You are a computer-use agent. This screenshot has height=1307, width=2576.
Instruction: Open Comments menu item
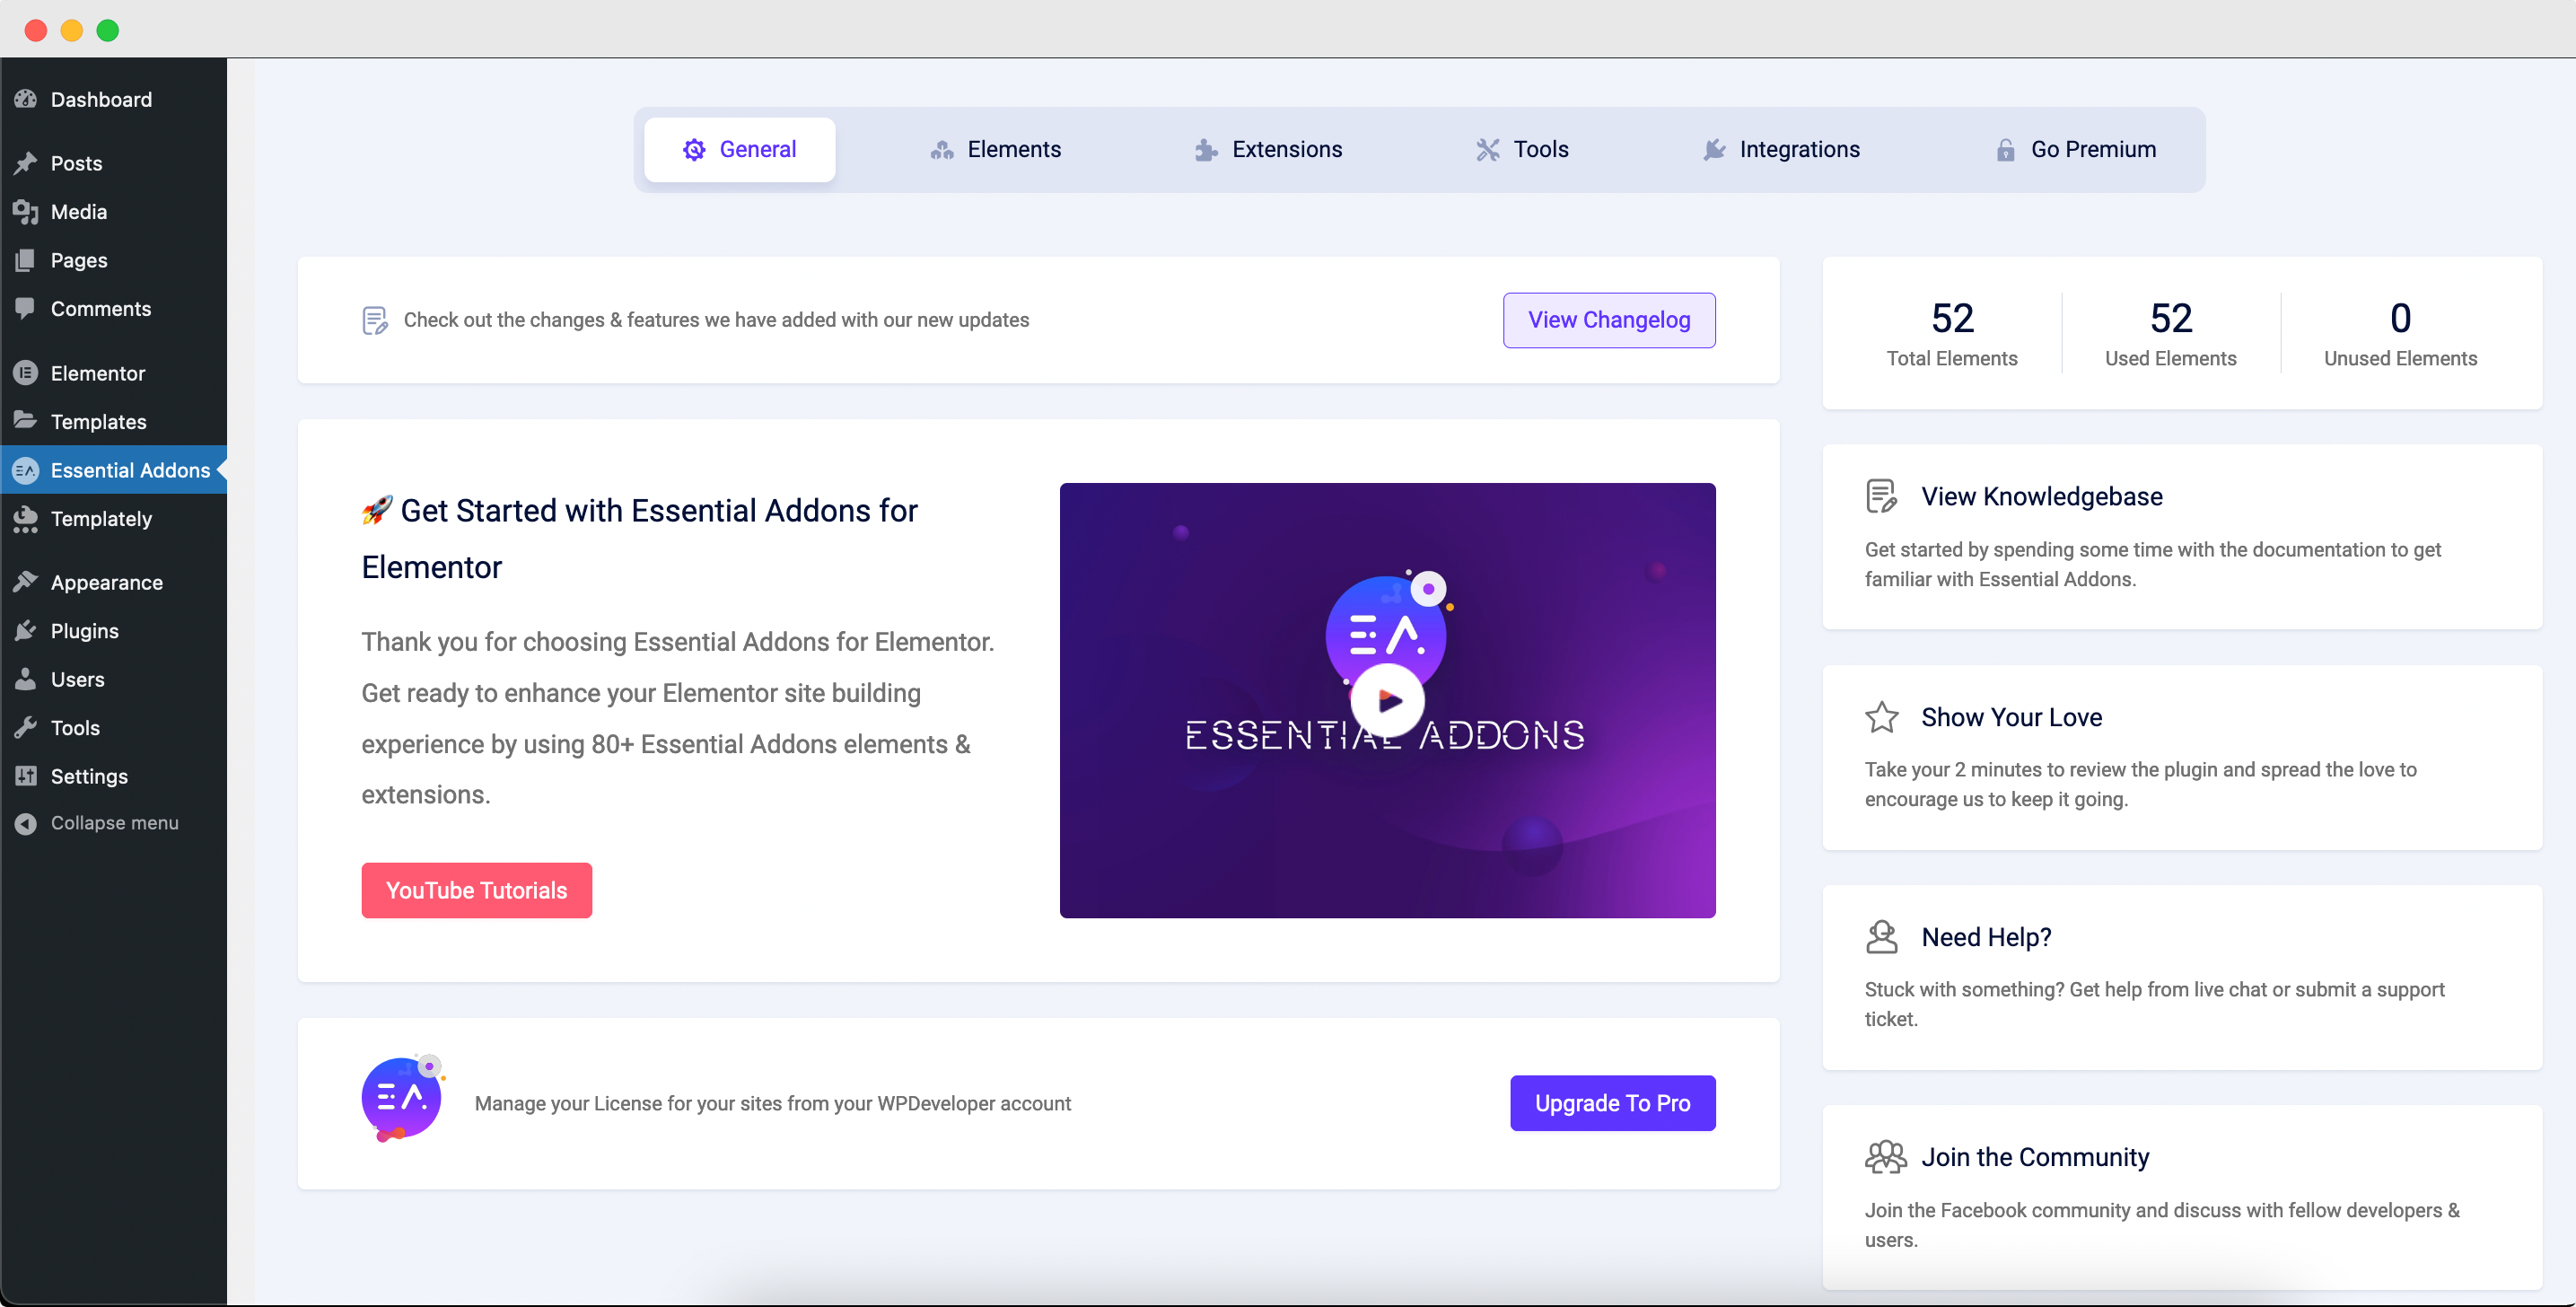[x=114, y=308]
